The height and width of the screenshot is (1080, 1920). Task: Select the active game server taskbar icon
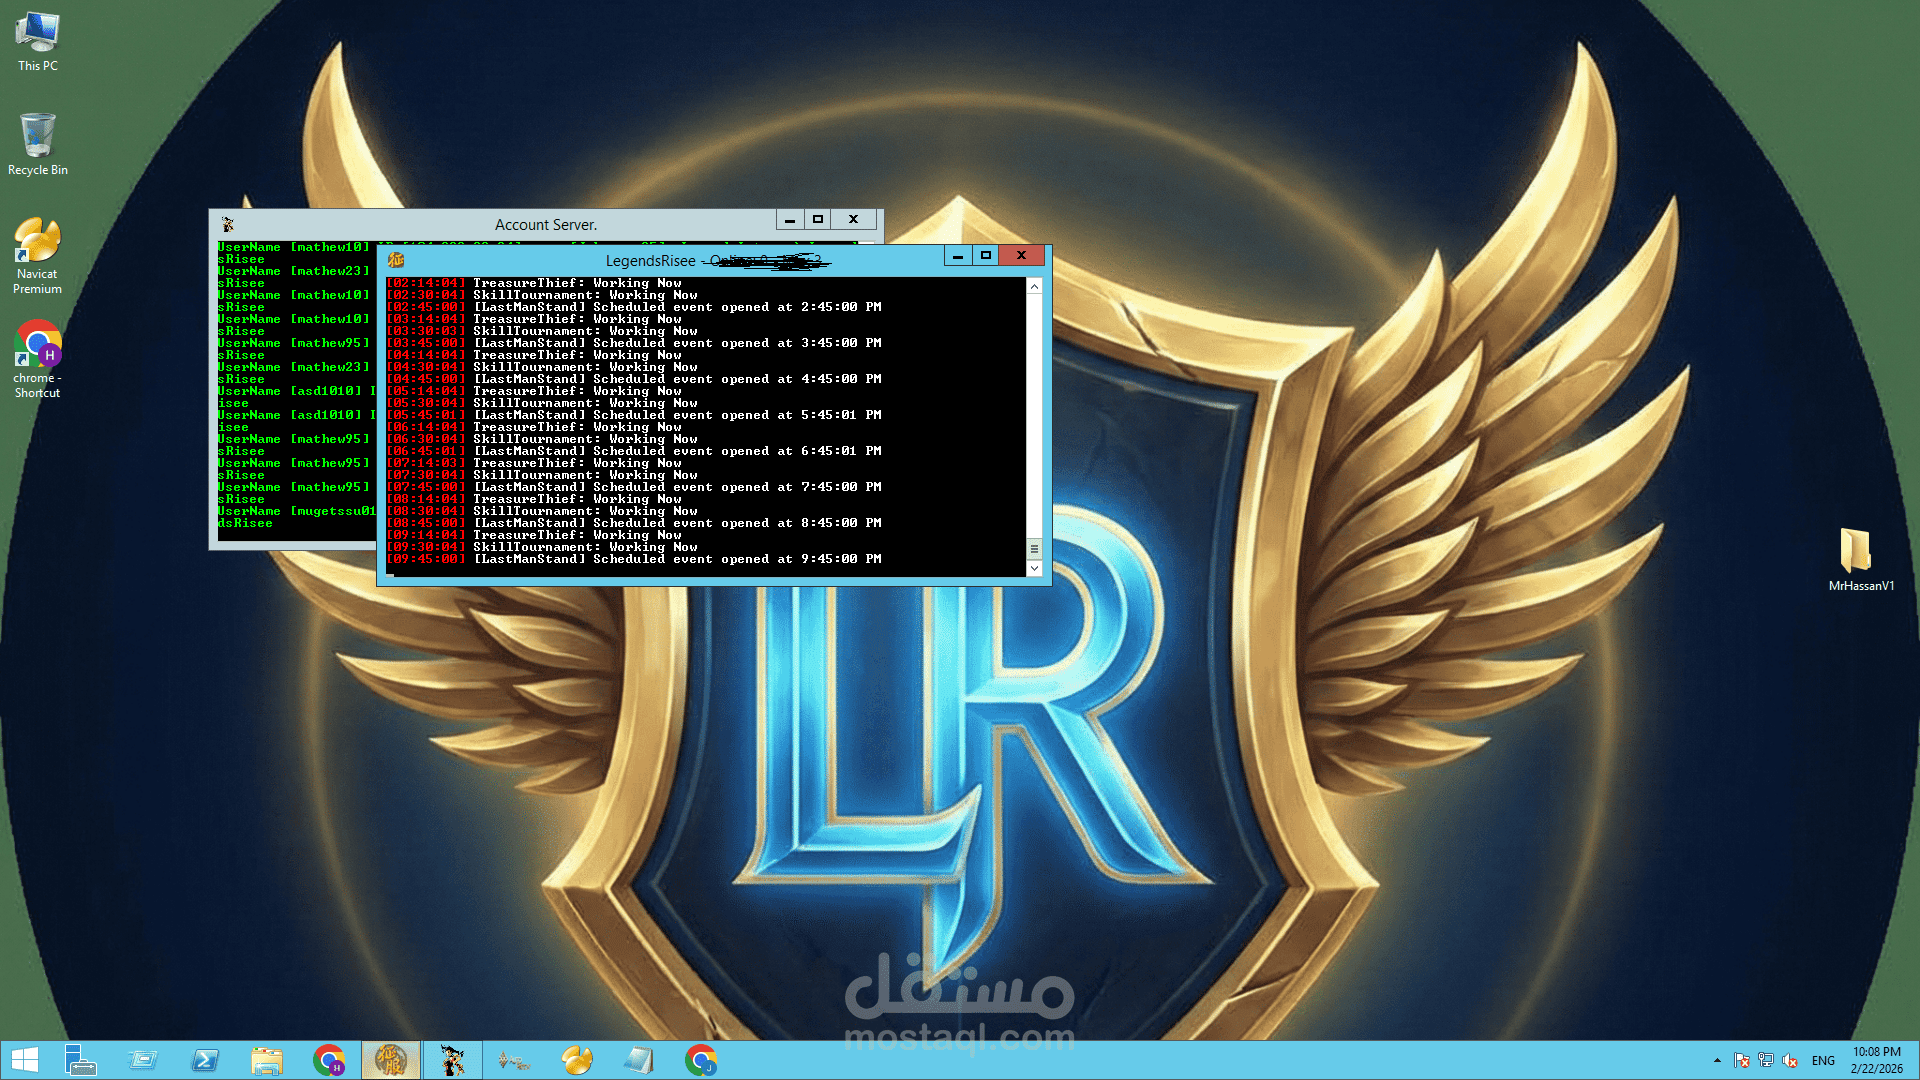point(391,1060)
